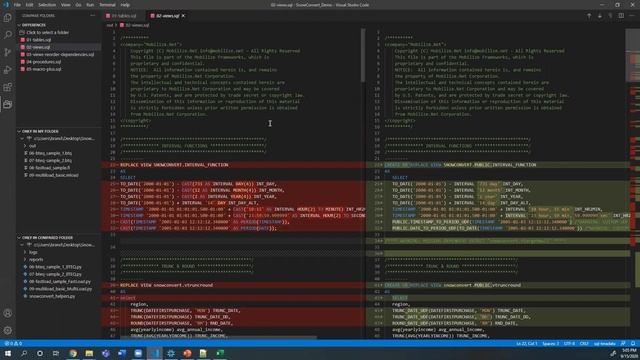The image size is (640, 360).
Task: Open editor More Actions ellipsis
Action: pyautogui.click(x=632, y=16)
